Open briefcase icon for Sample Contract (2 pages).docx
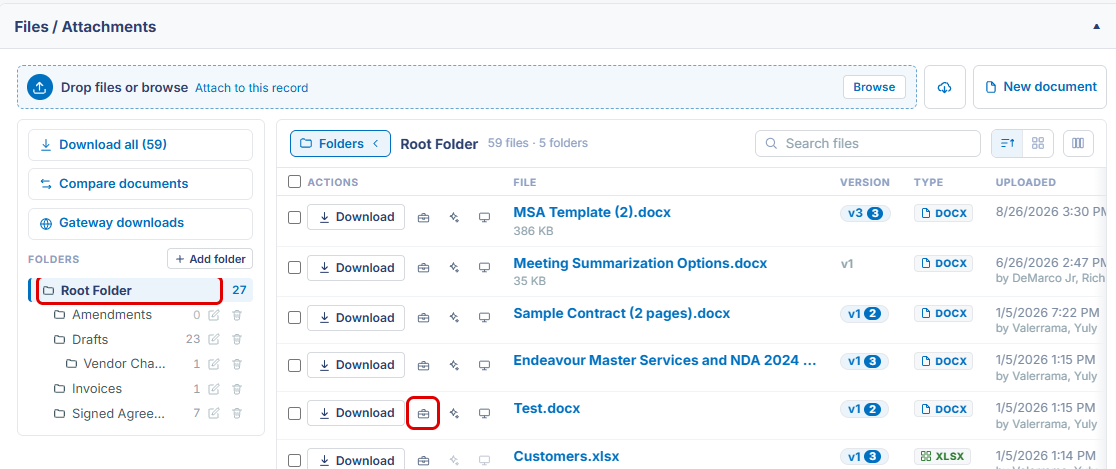Image resolution: width=1116 pixels, height=469 pixels. pos(423,317)
